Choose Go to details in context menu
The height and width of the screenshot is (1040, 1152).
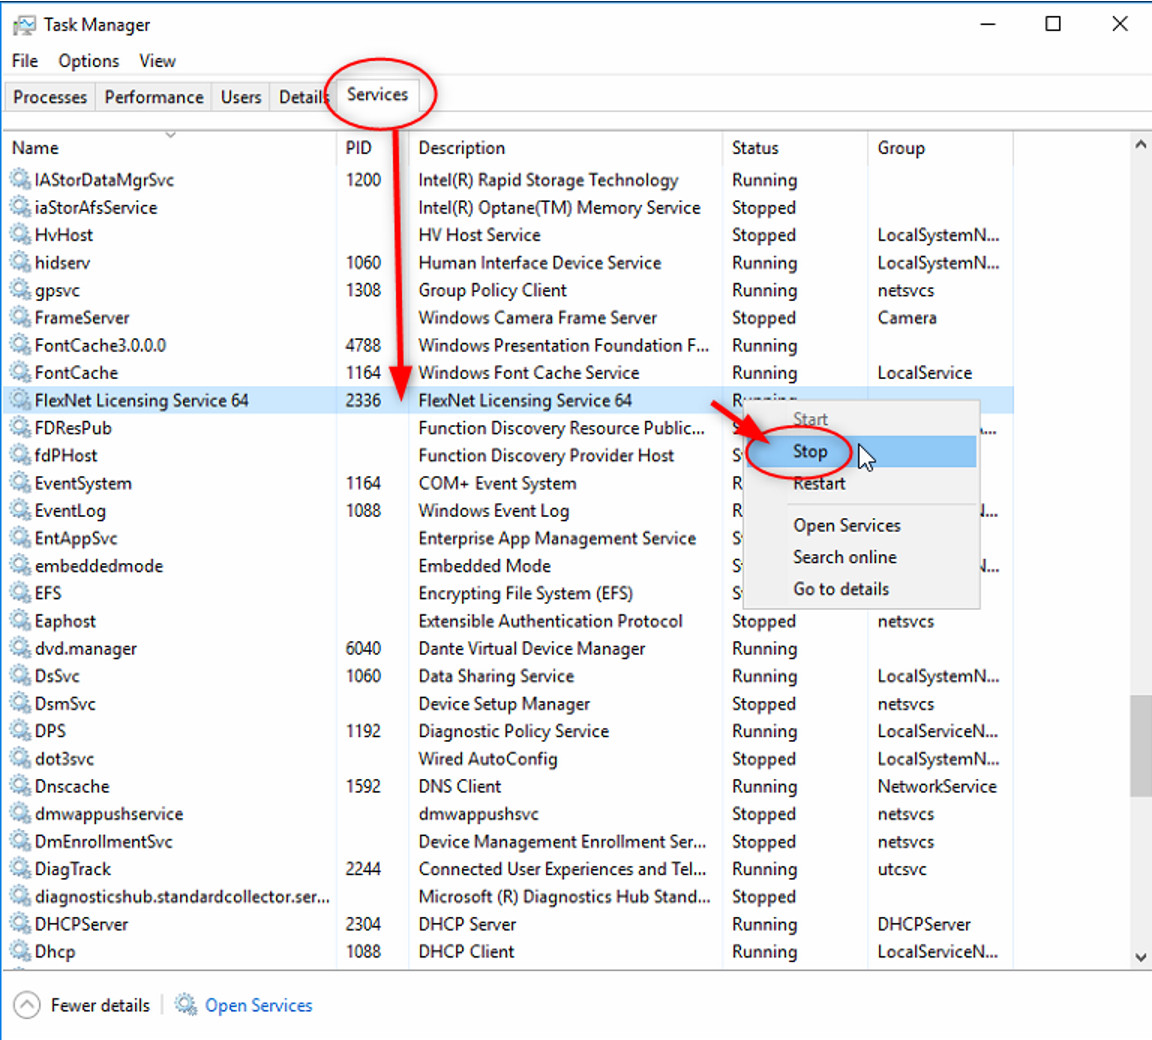(841, 589)
